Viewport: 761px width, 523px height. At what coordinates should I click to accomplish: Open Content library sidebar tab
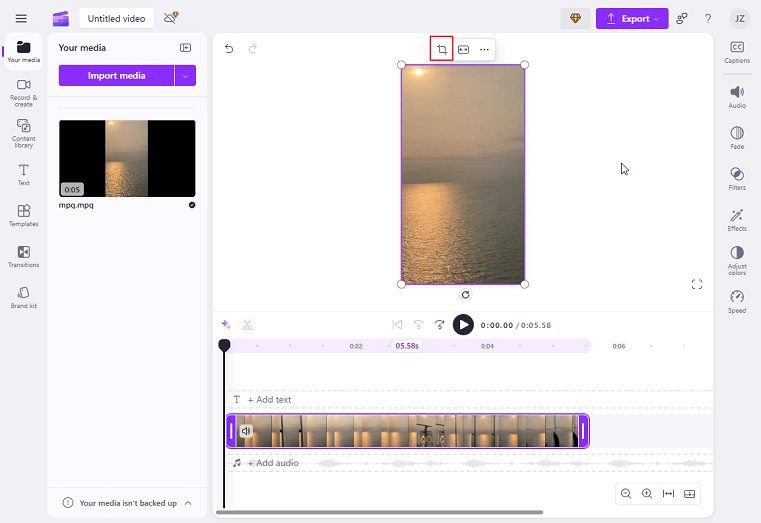[x=23, y=133]
